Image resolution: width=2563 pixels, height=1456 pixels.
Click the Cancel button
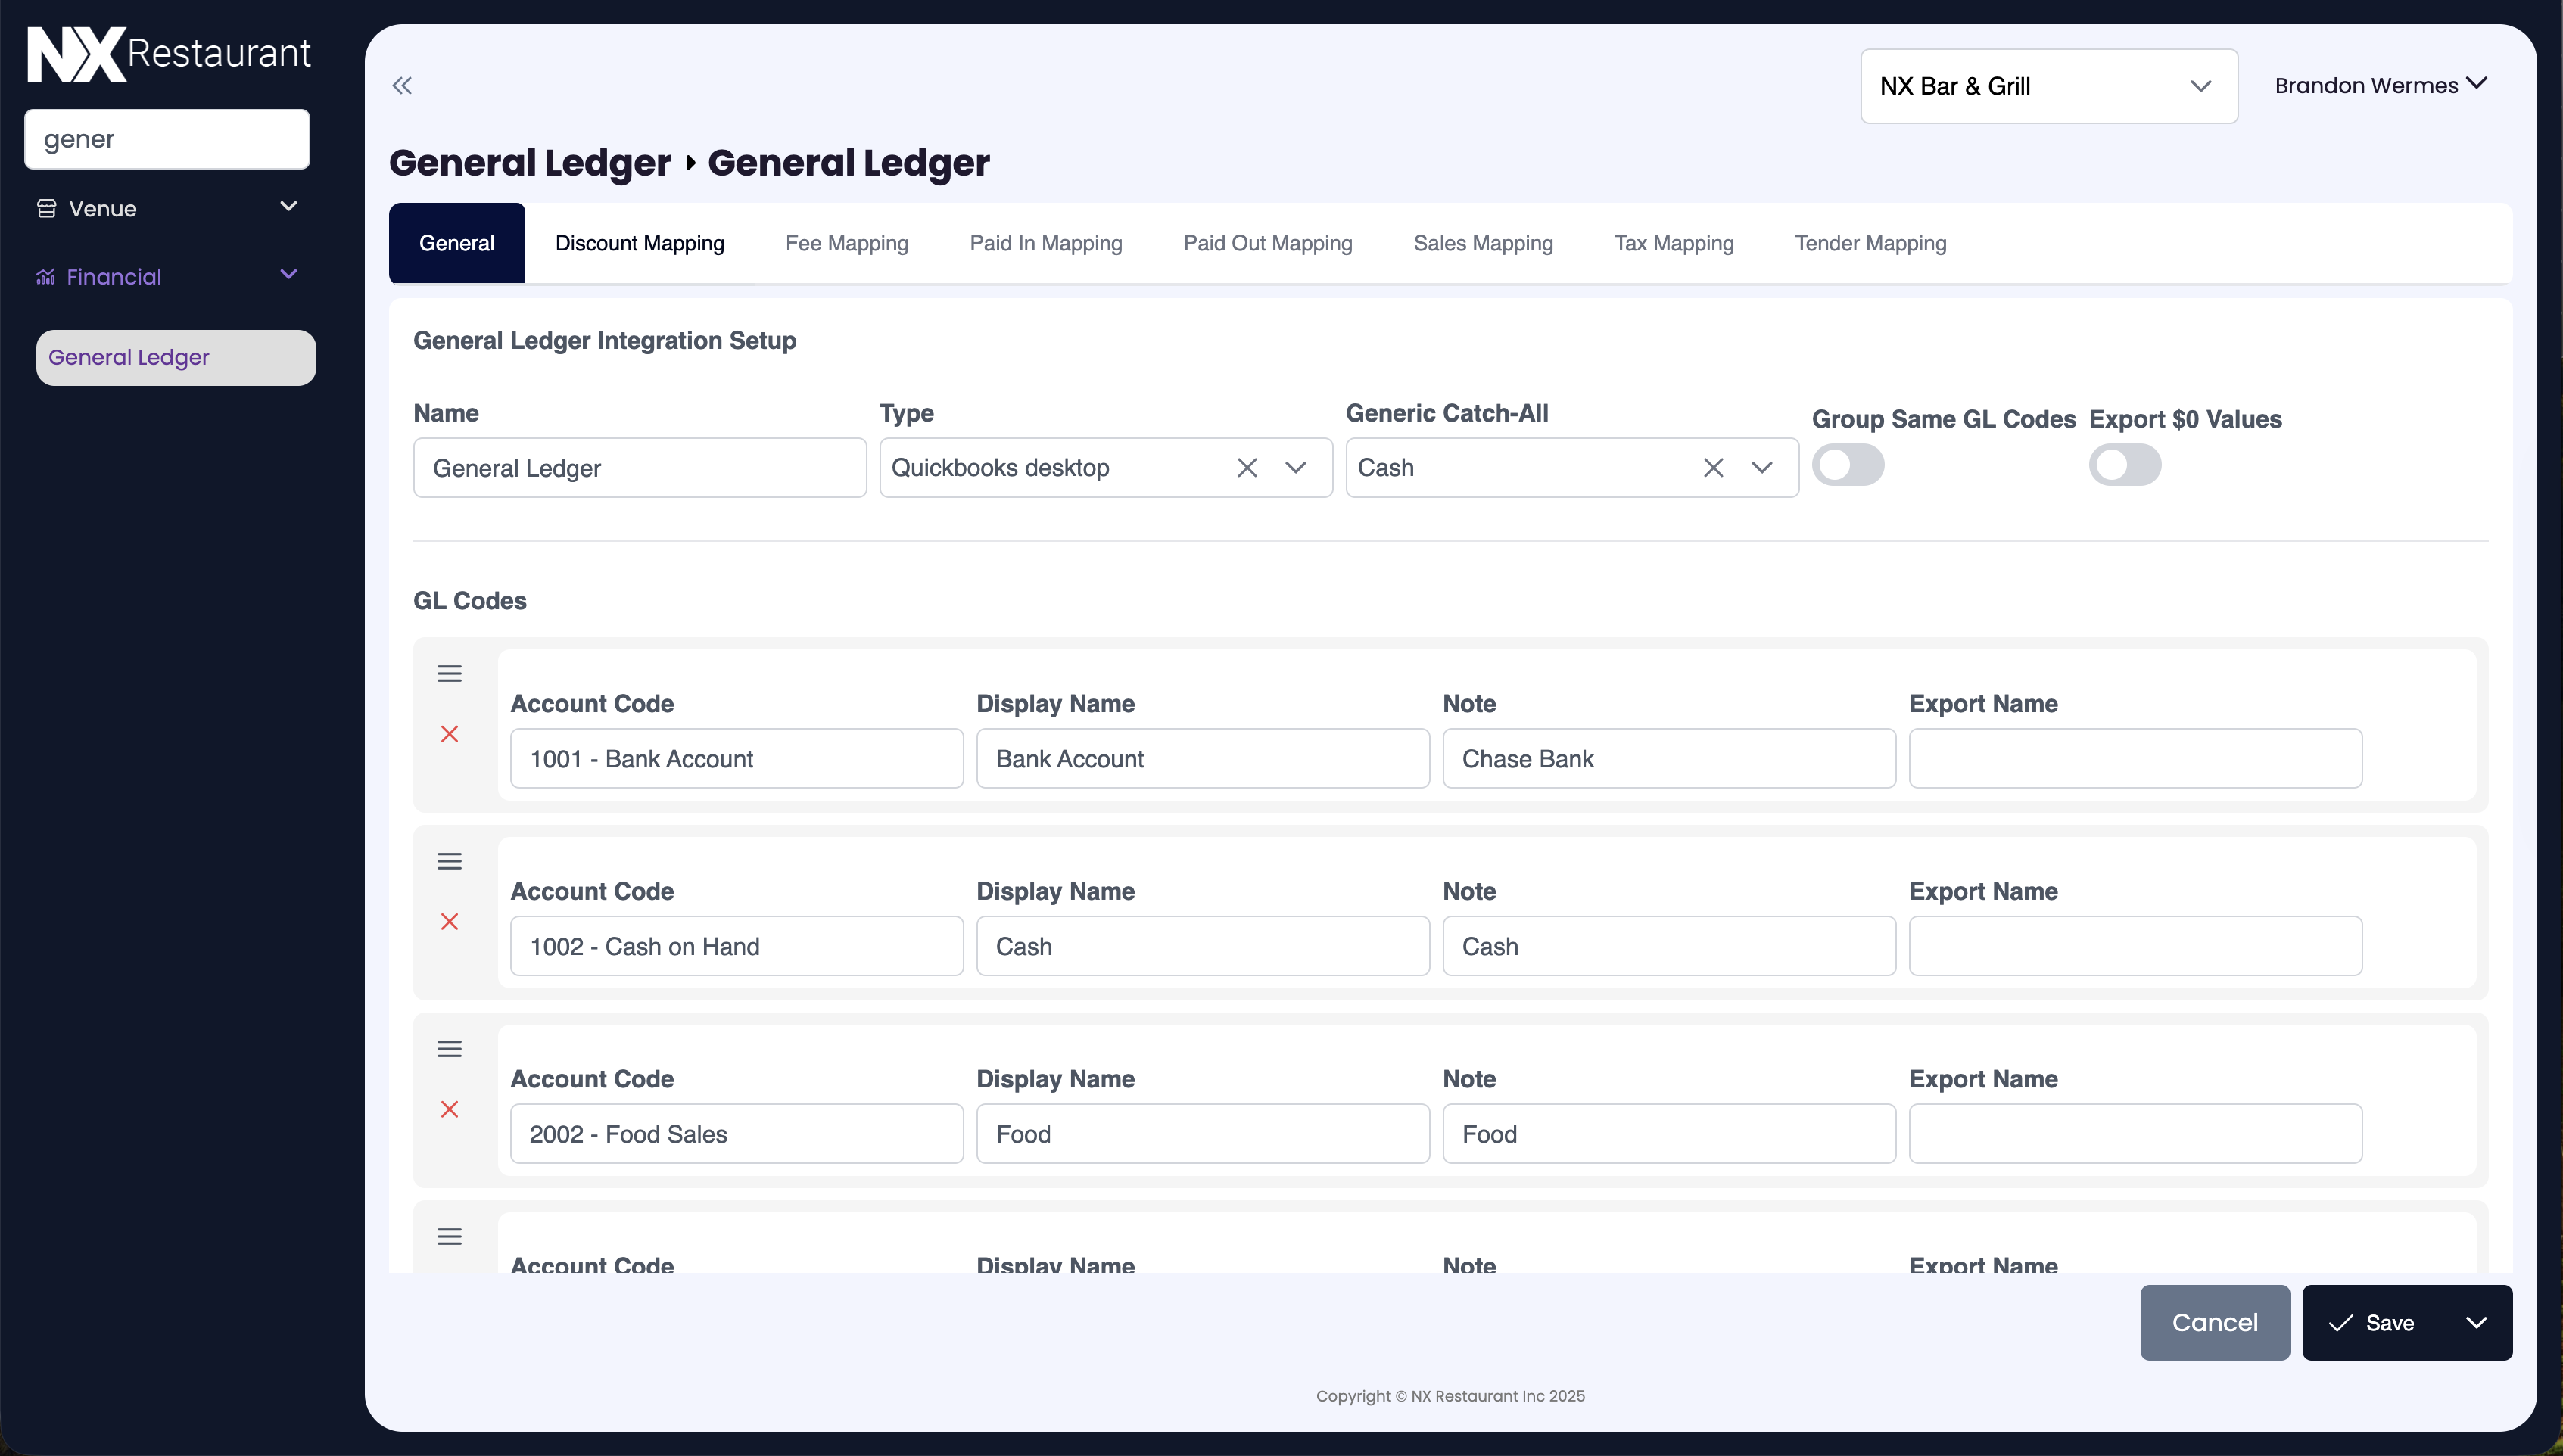point(2213,1323)
